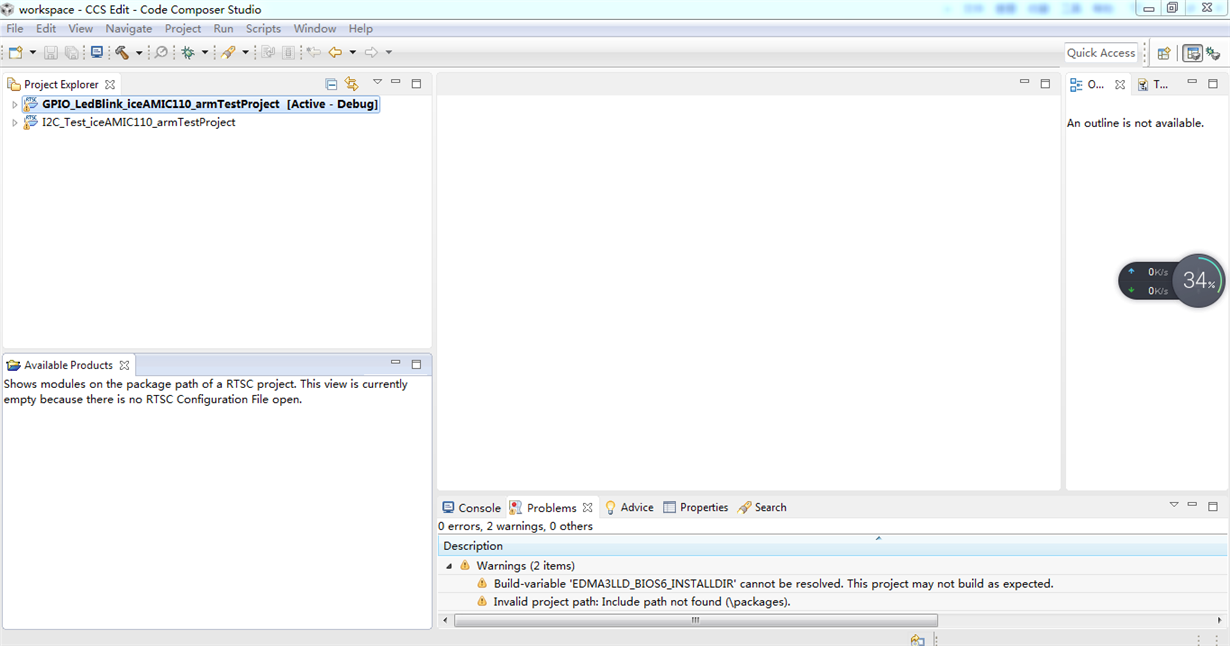
Task: Close the Outline tab
Action: click(x=1120, y=85)
